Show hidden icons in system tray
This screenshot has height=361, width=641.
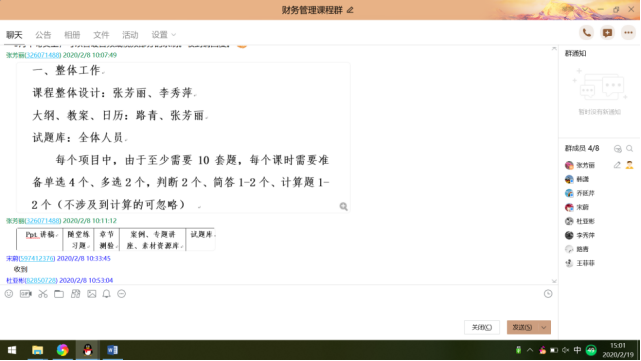click(x=530, y=350)
